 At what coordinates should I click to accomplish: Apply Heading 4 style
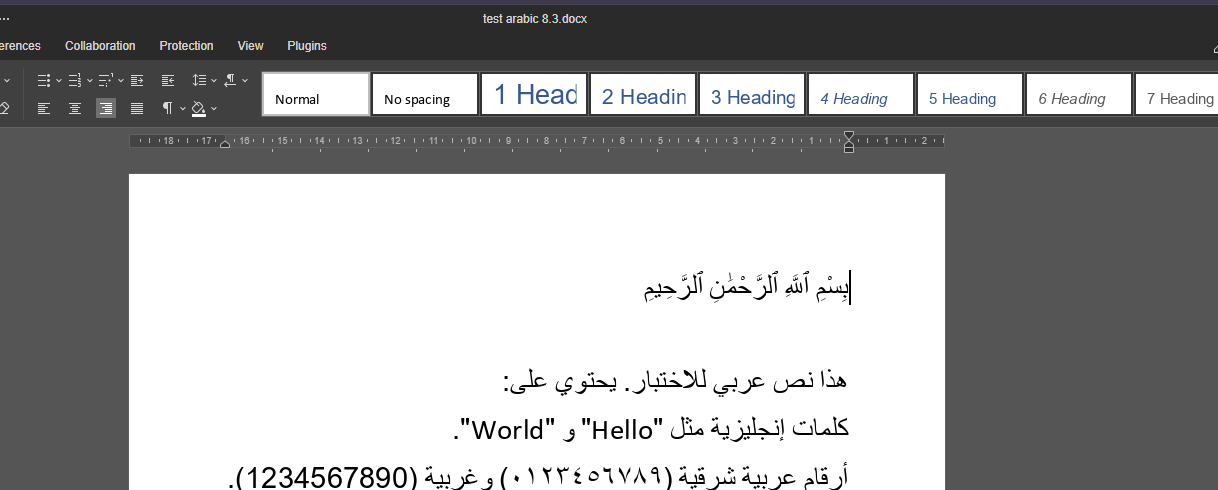click(861, 94)
